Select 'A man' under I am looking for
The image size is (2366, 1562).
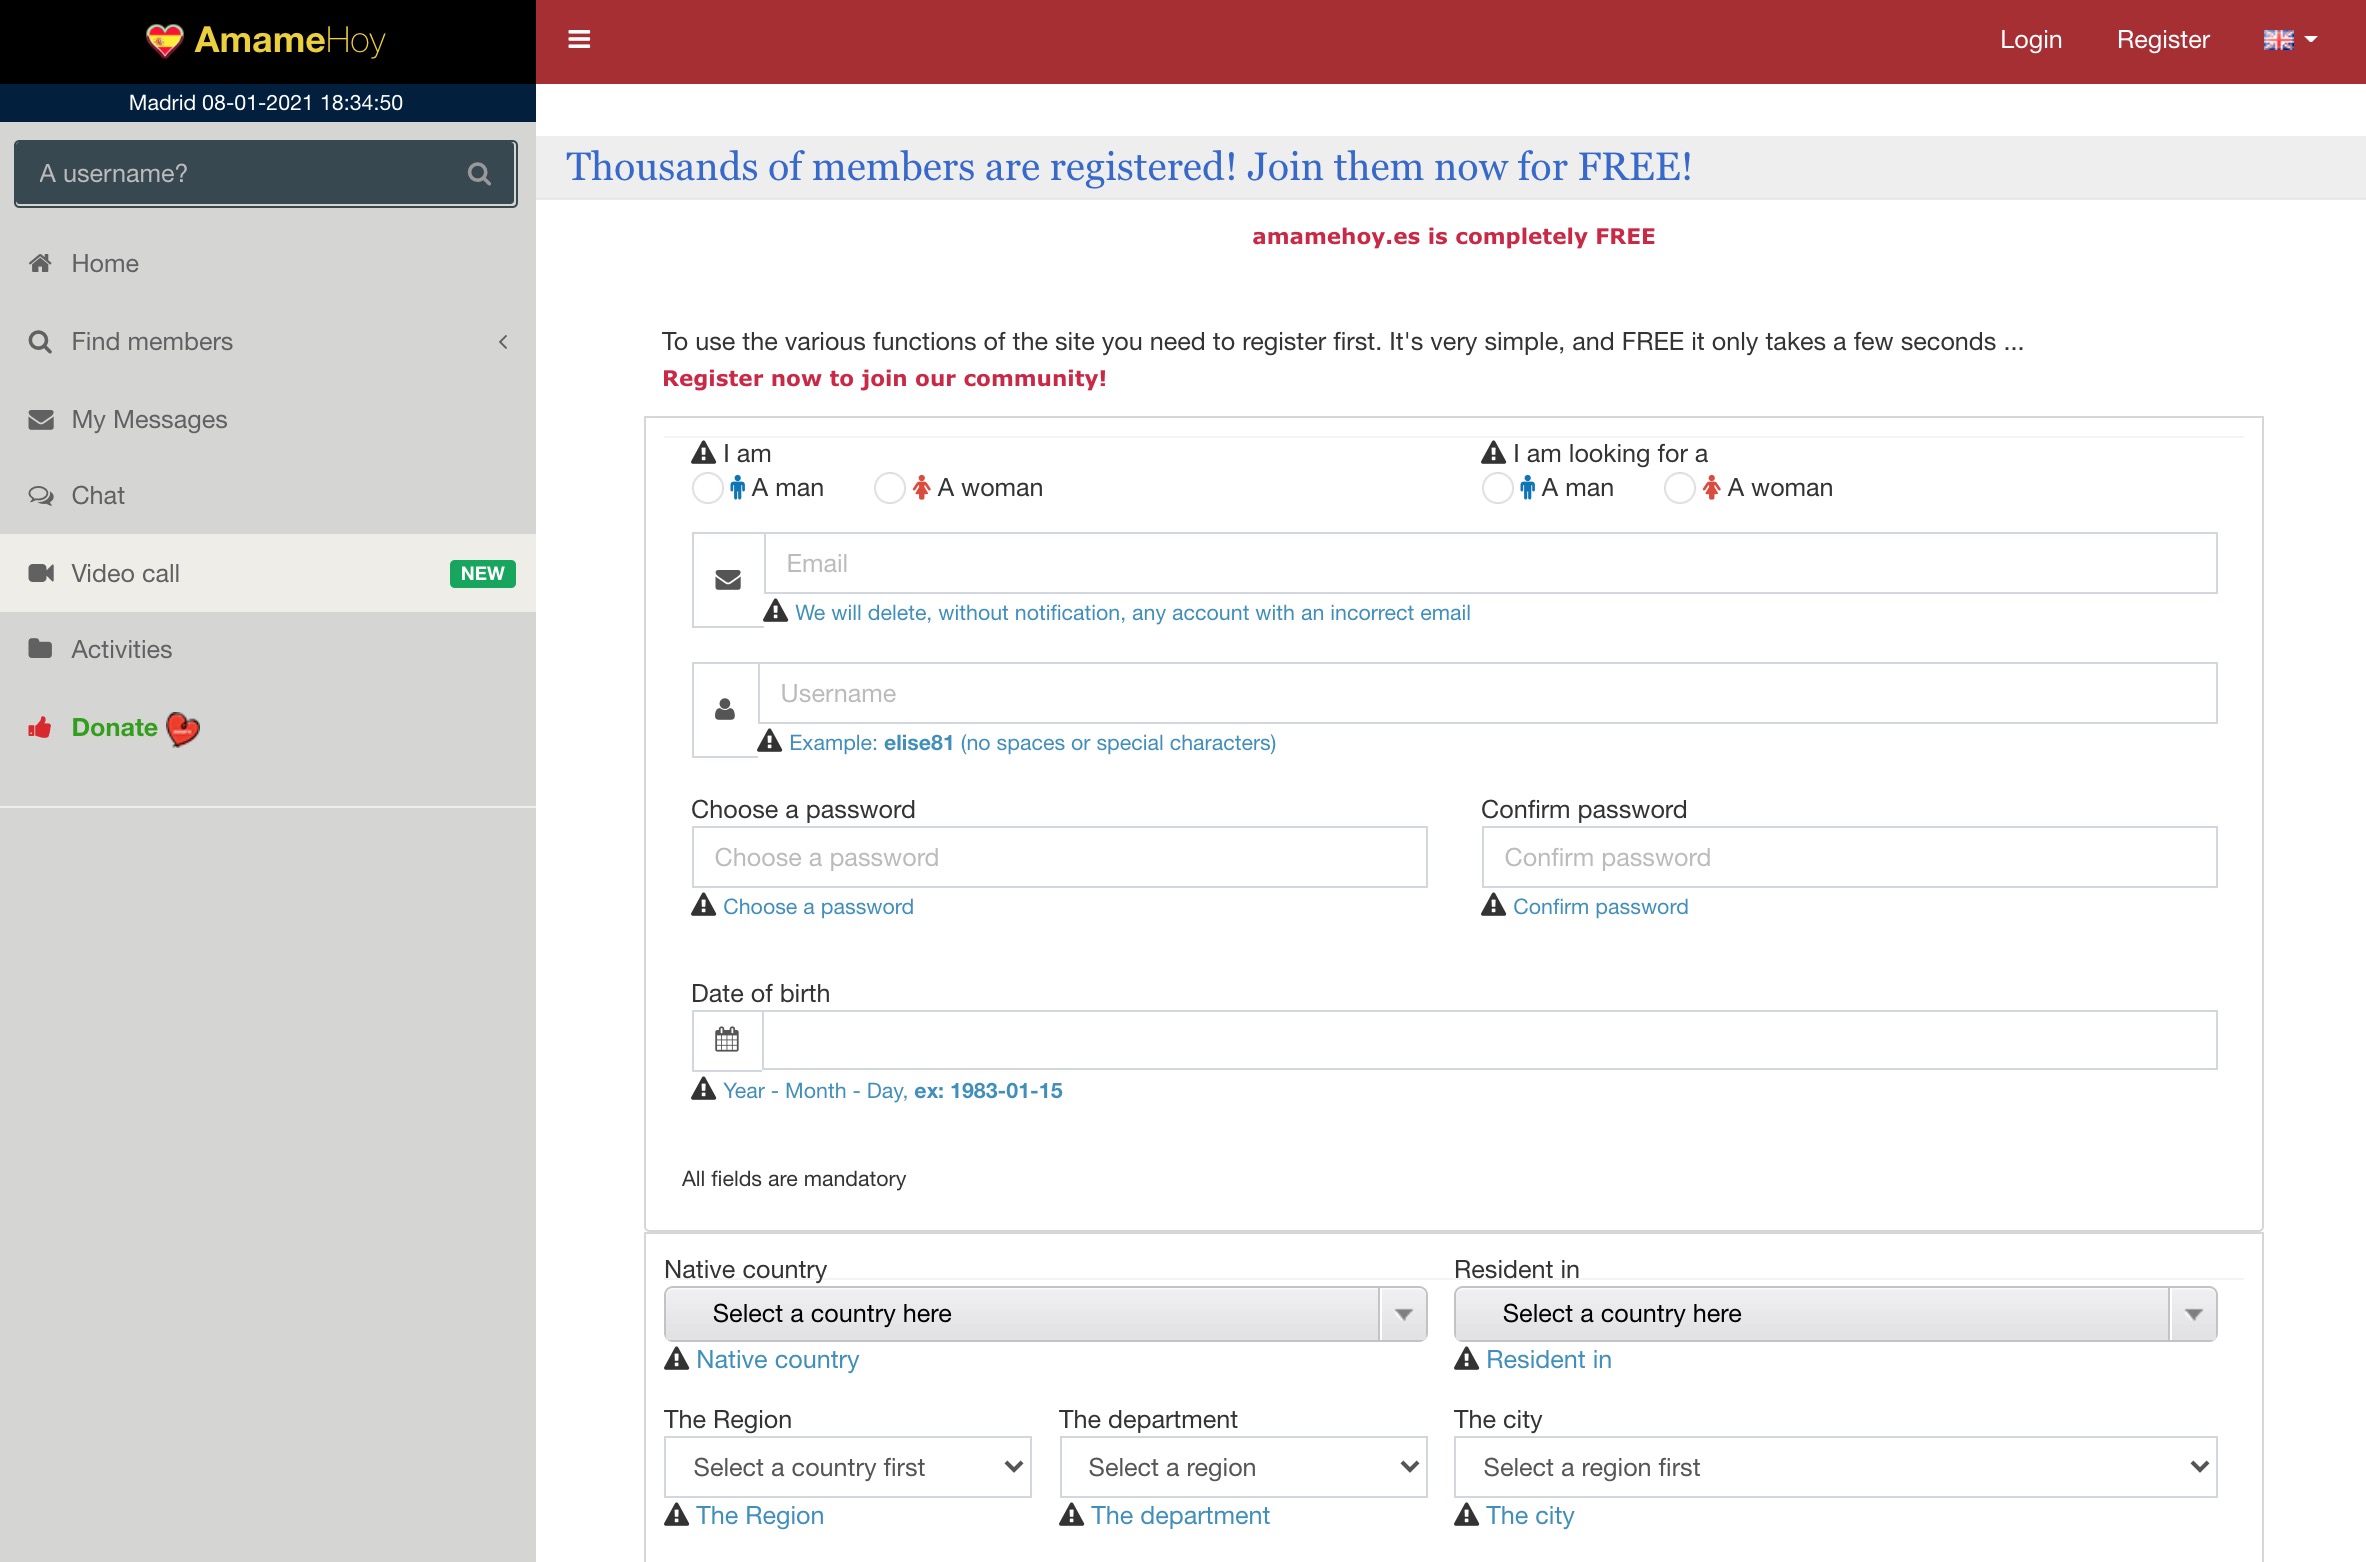coord(1497,488)
